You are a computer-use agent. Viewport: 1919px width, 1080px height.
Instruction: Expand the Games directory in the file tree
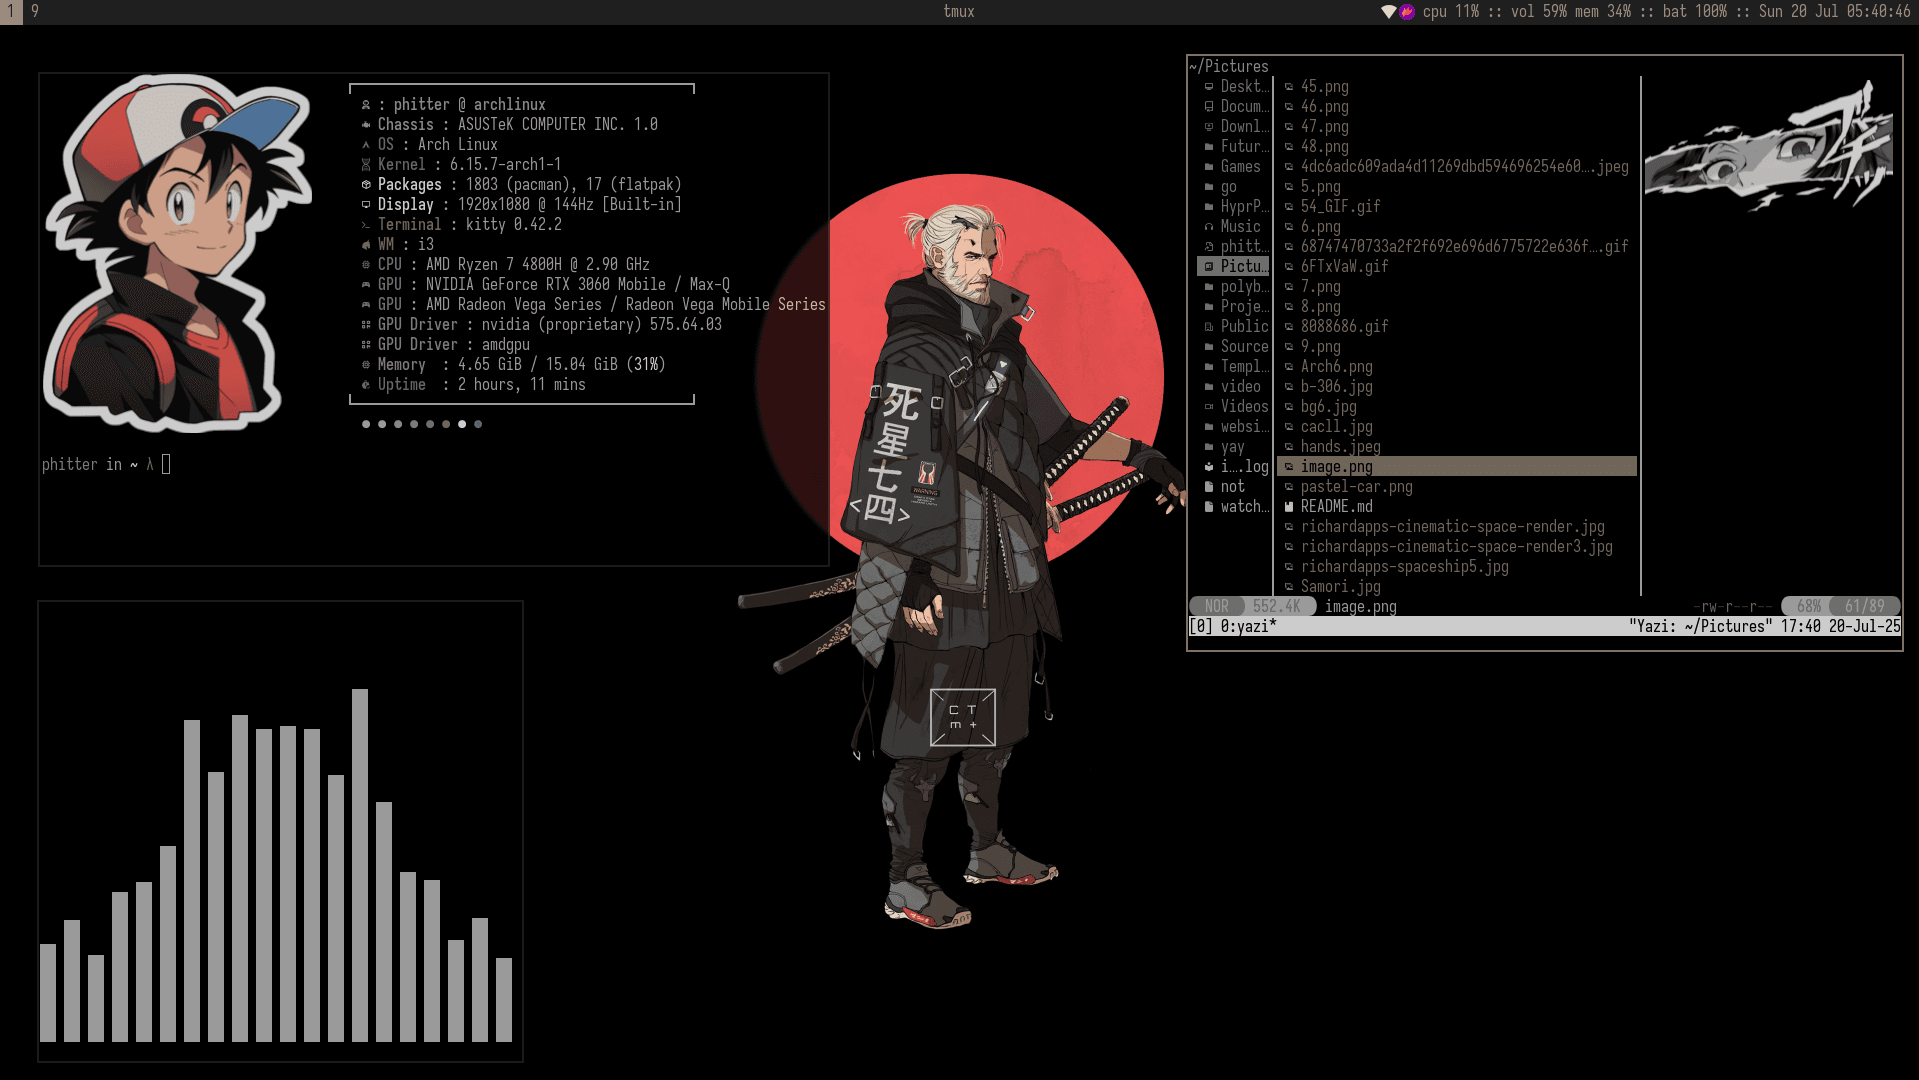pos(1240,167)
